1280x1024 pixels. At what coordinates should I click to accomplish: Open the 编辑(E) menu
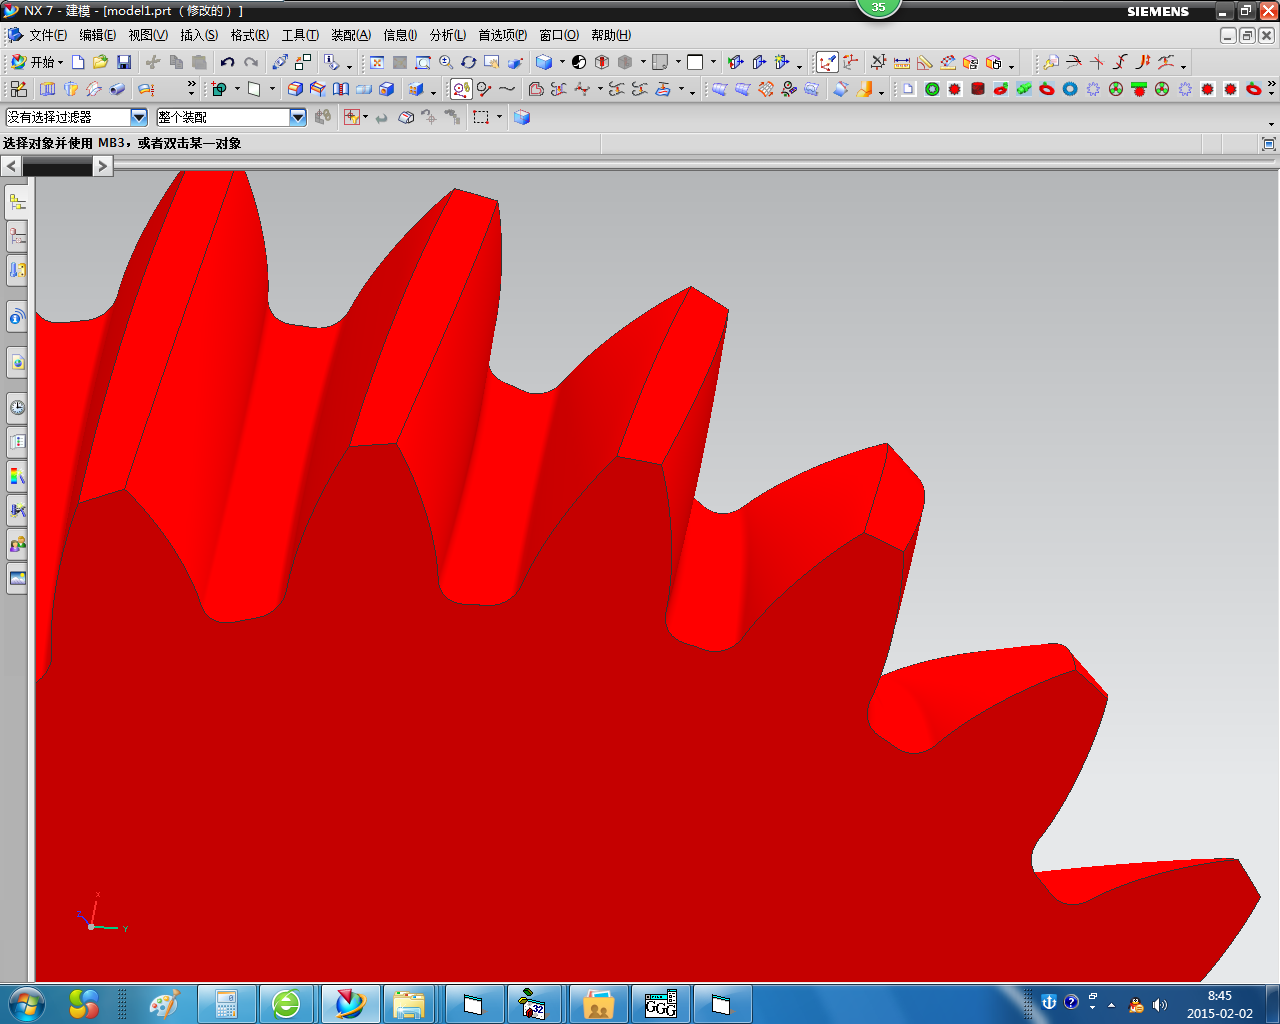click(97, 35)
